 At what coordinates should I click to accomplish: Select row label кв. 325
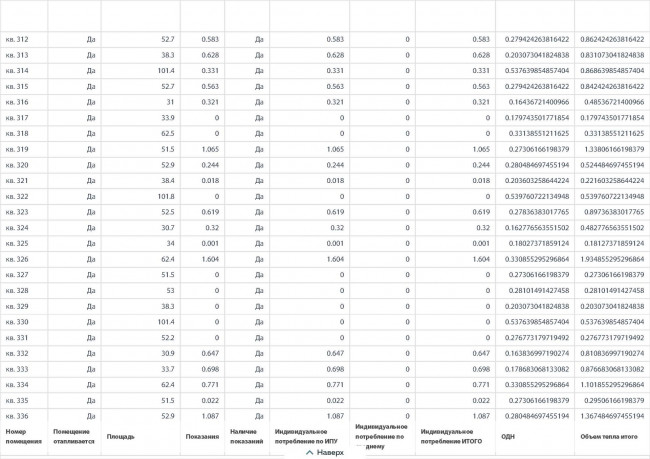(17, 243)
